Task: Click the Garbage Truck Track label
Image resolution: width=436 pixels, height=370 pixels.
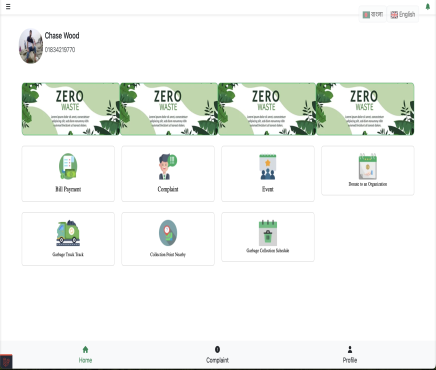Action: 68,254
